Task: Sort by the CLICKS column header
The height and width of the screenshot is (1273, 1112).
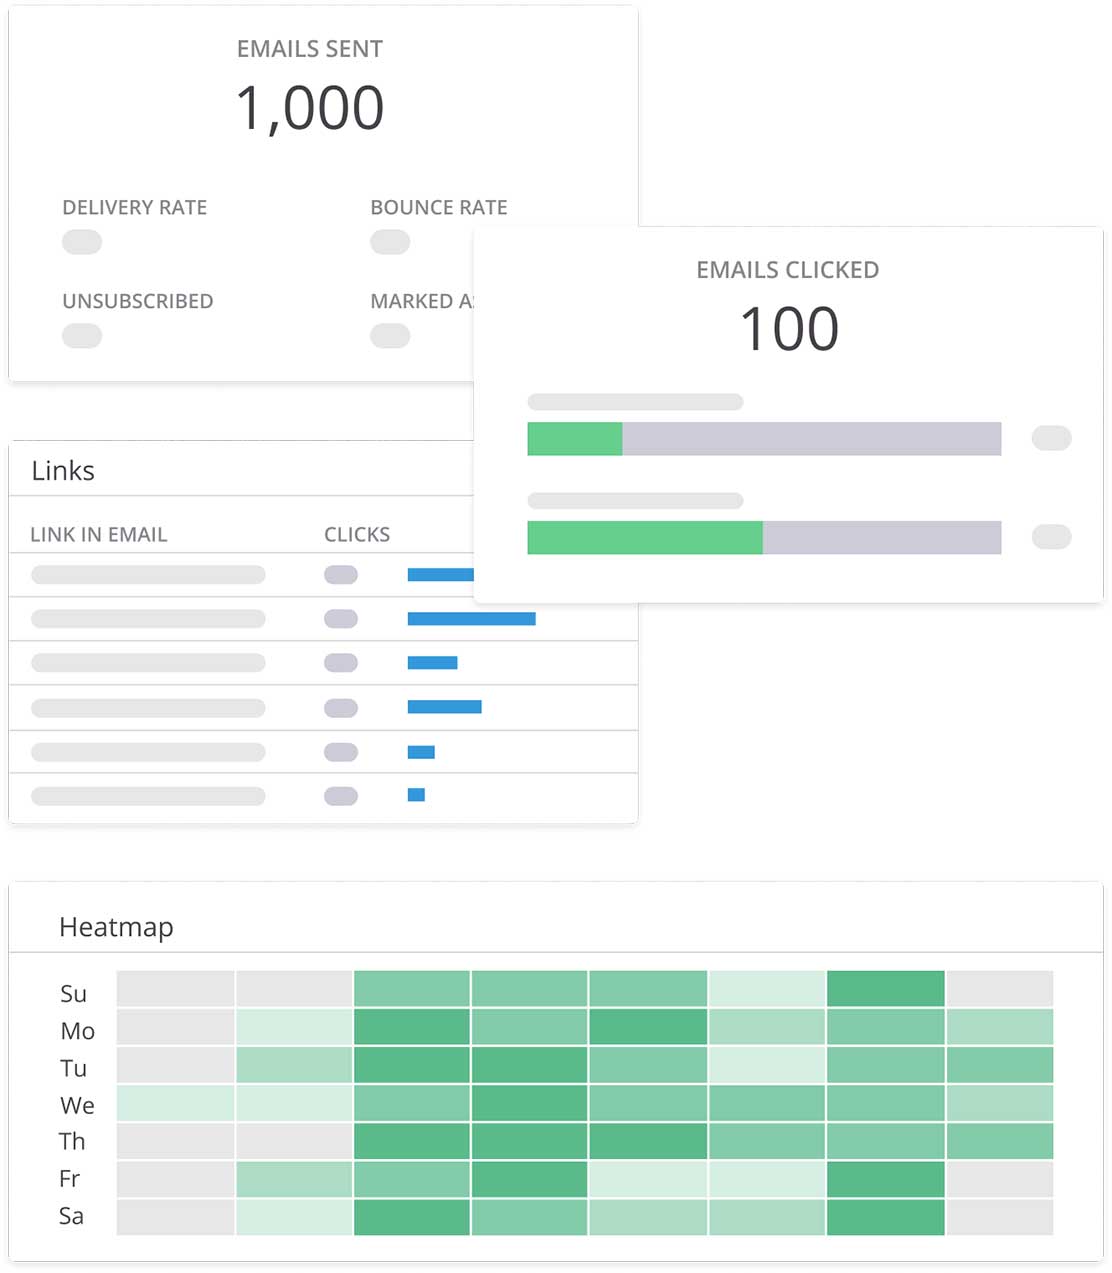Action: click(x=357, y=535)
